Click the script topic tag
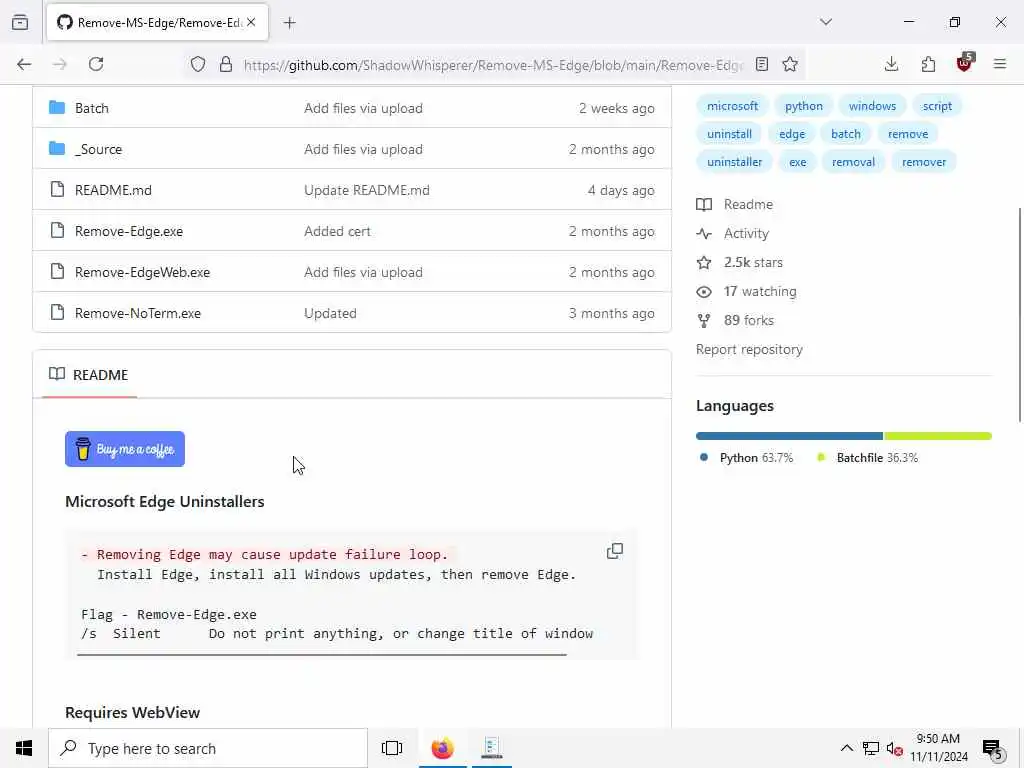This screenshot has height=768, width=1024. pyautogui.click(x=936, y=106)
